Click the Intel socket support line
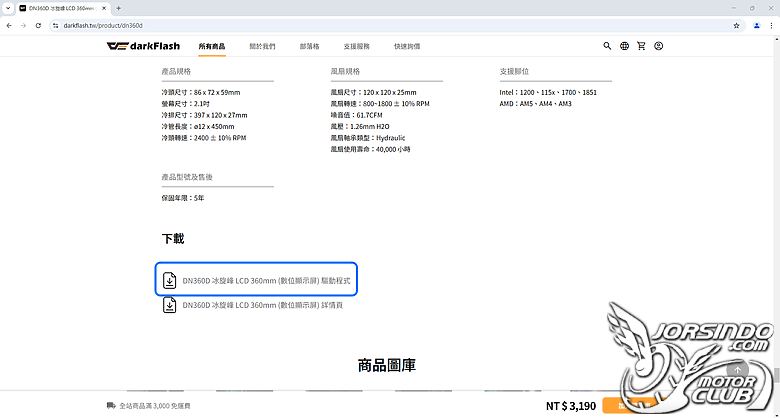 click(x=548, y=93)
